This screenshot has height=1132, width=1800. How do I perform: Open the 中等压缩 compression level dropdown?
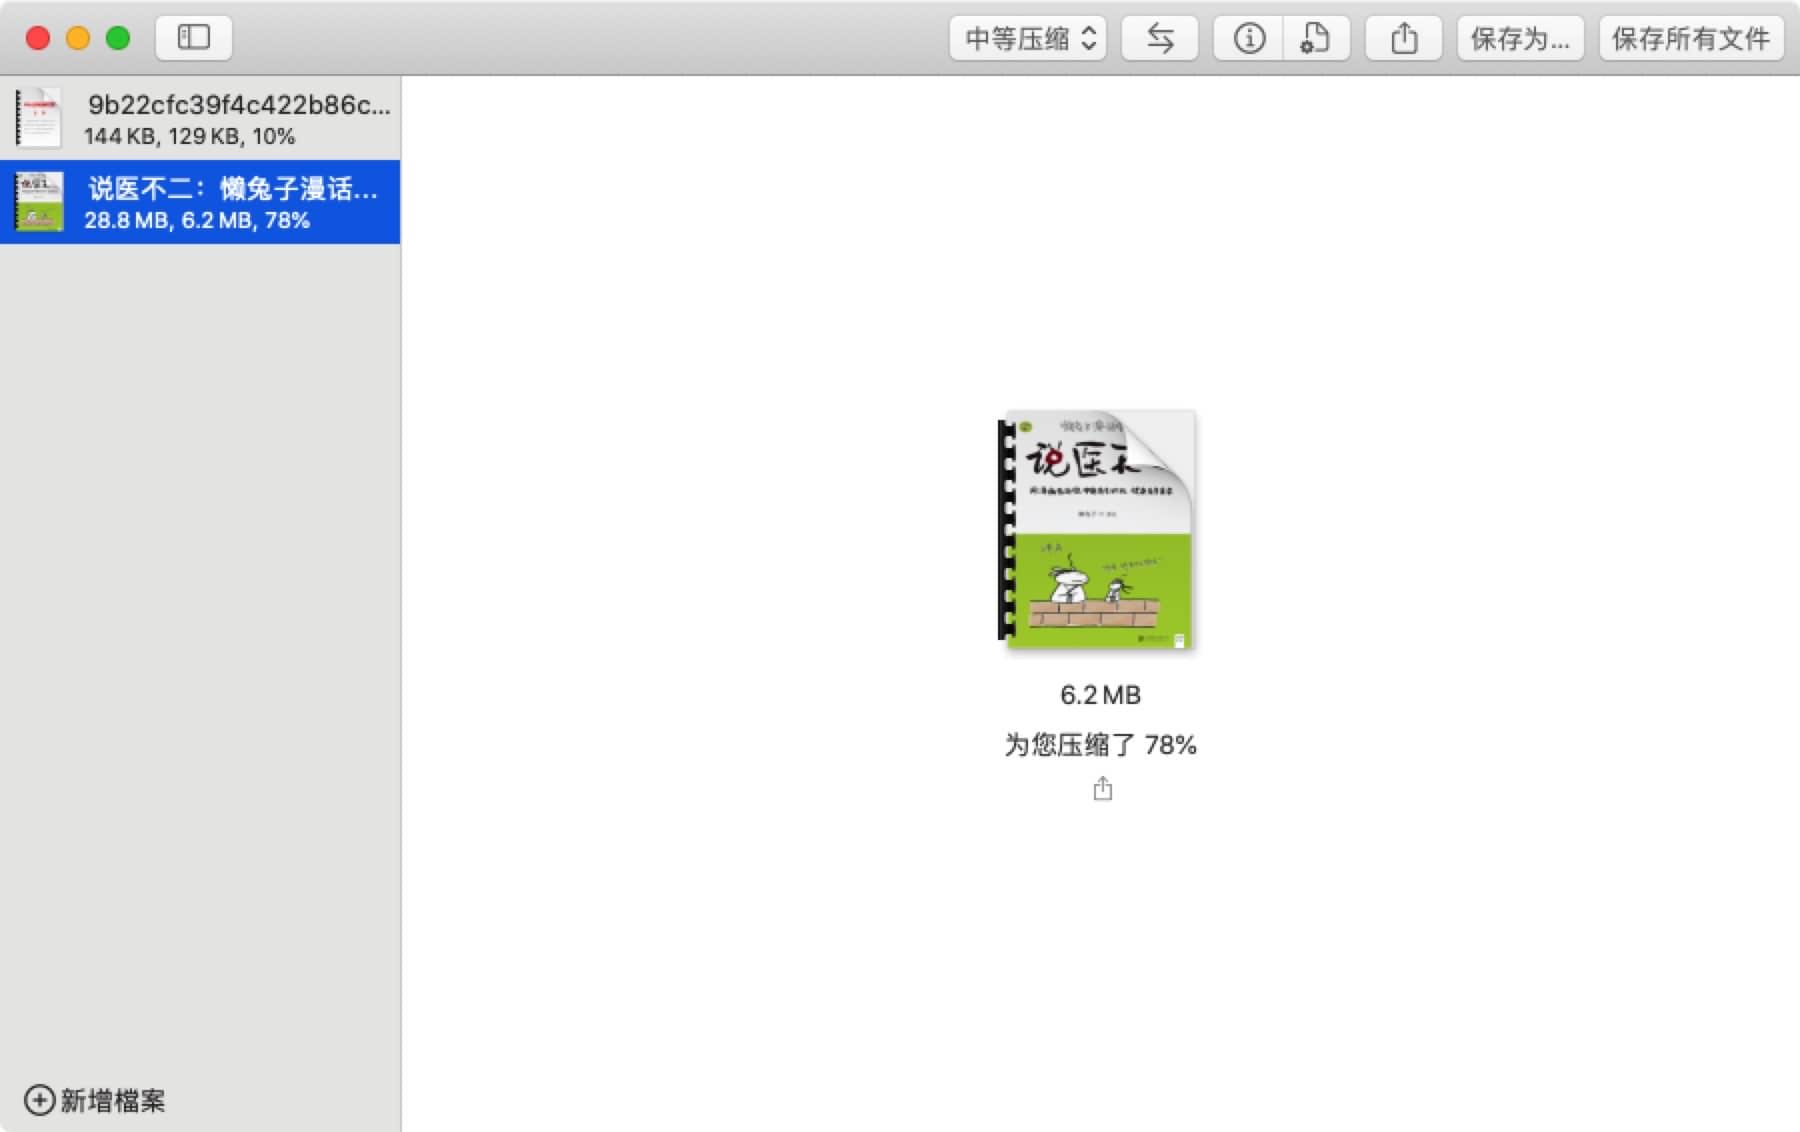tap(1028, 38)
